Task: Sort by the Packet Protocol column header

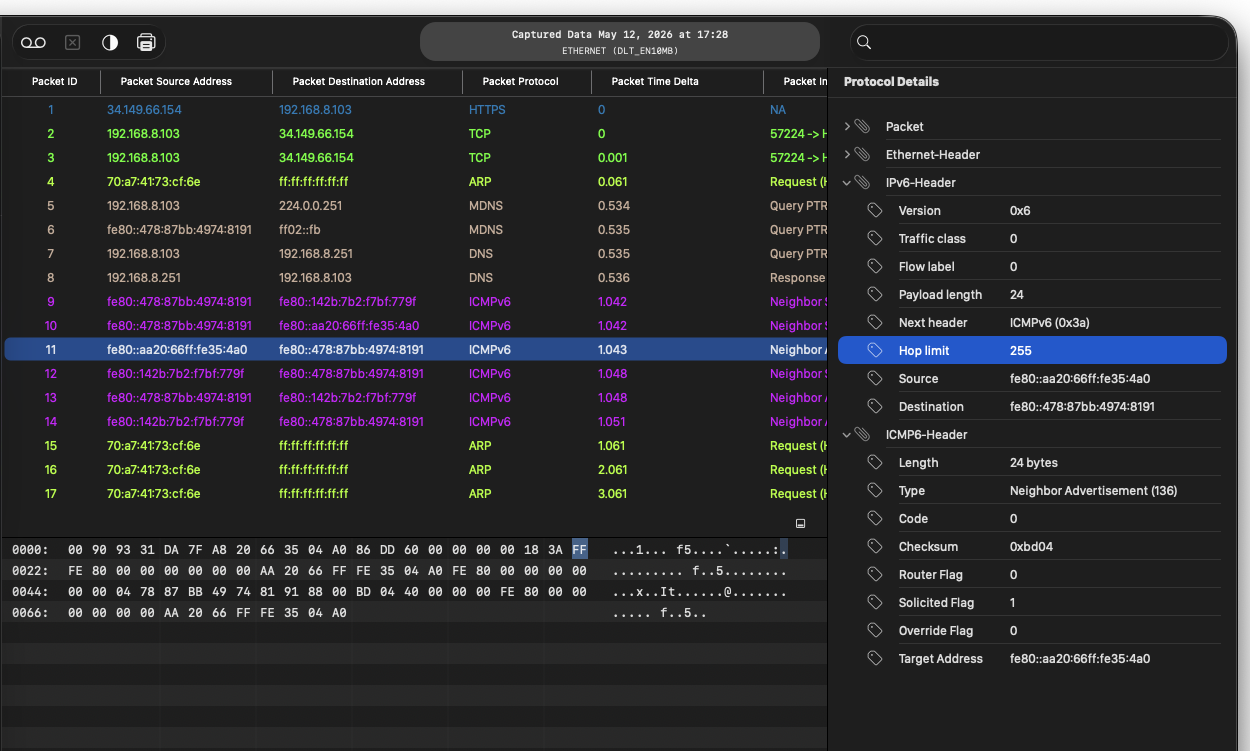Action: (x=520, y=81)
